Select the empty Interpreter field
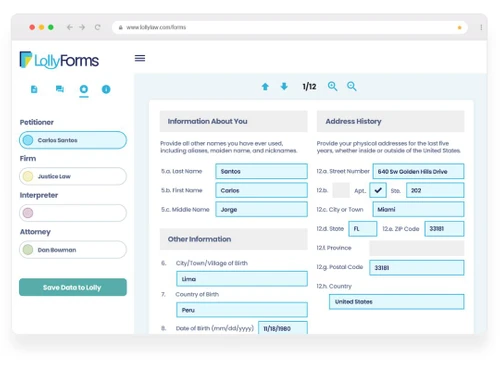The height and width of the screenshot is (375, 500). 73,213
